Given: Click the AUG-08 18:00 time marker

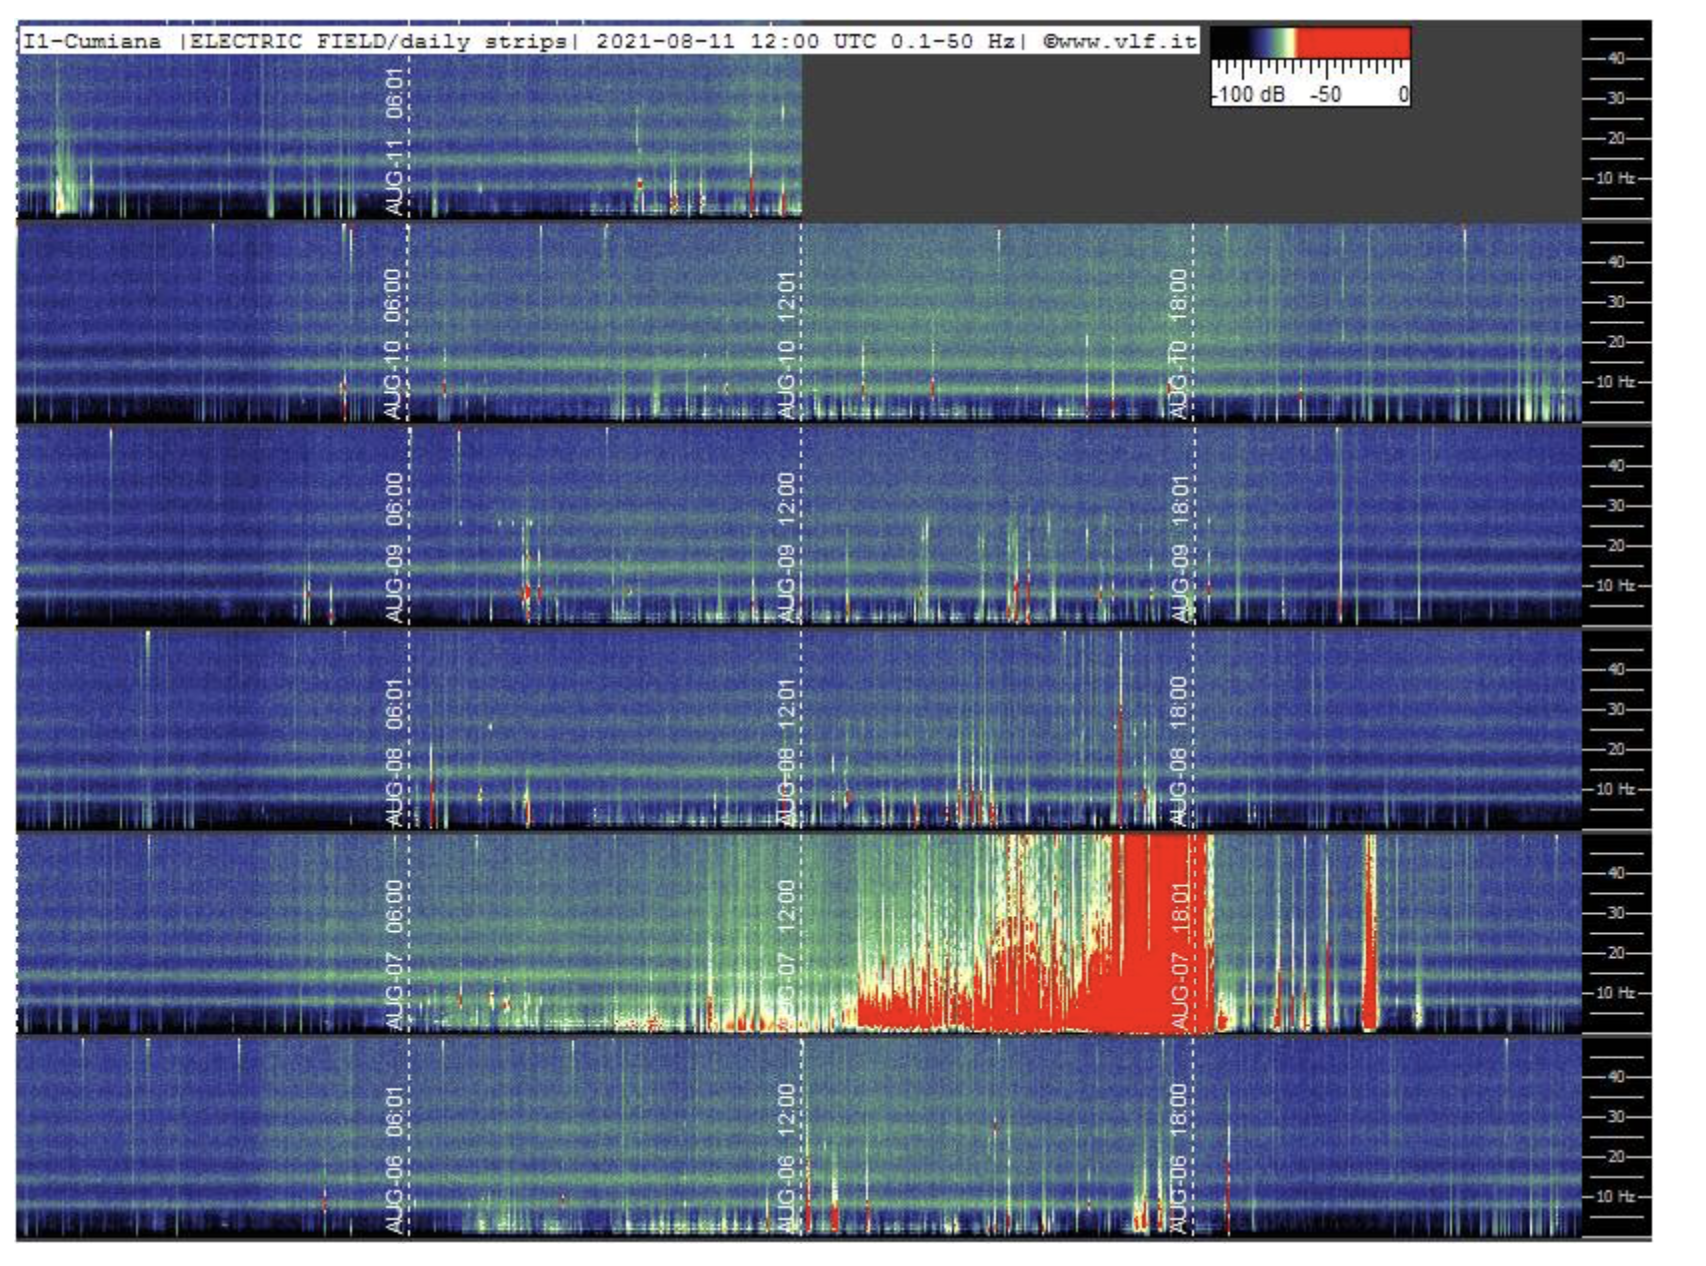Looking at the screenshot, I should 1180,751.
